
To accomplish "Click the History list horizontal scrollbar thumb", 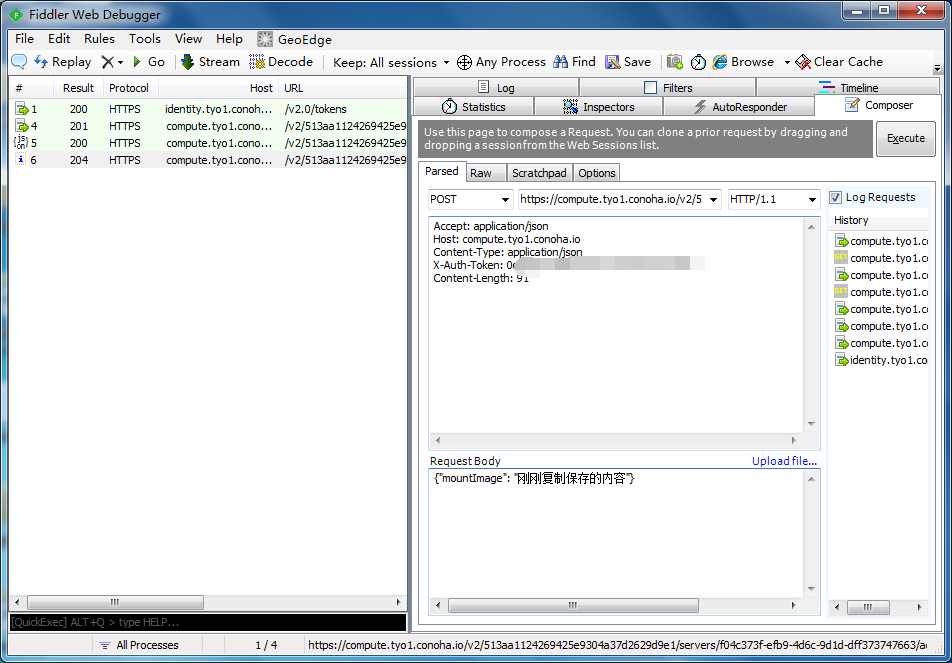I will coord(868,607).
